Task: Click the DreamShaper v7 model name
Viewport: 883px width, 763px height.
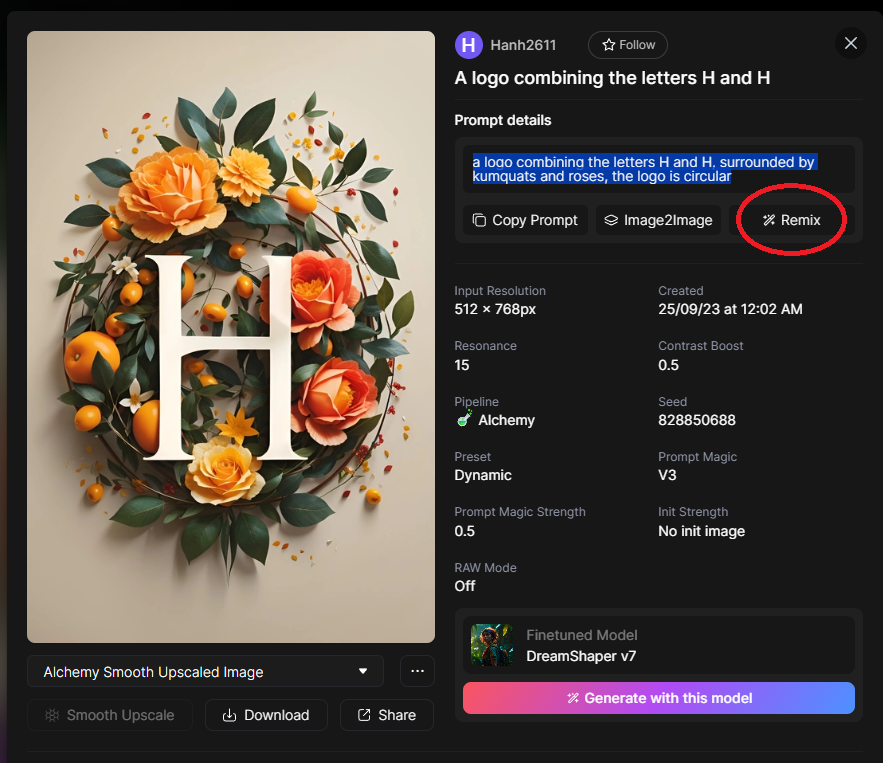Action: [581, 656]
